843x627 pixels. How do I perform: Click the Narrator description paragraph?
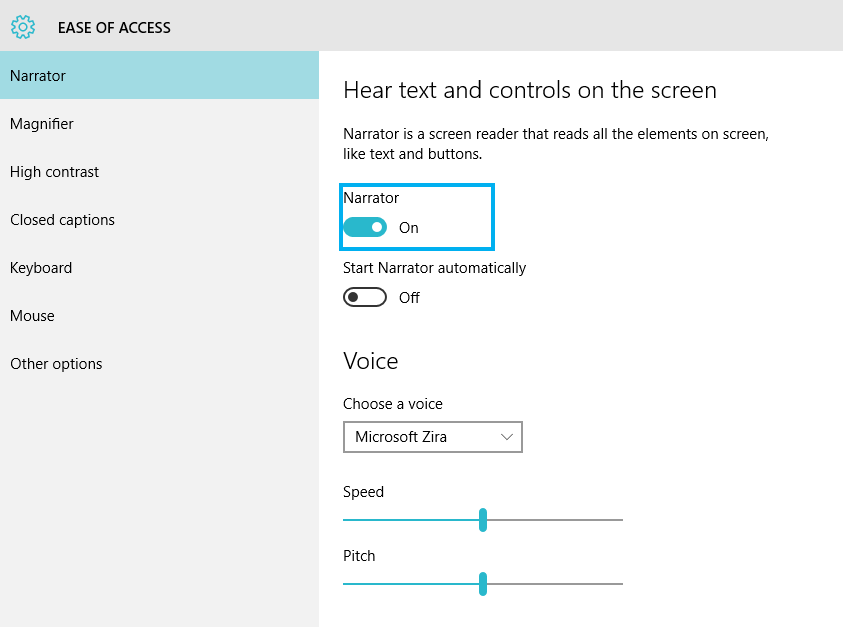pos(556,144)
